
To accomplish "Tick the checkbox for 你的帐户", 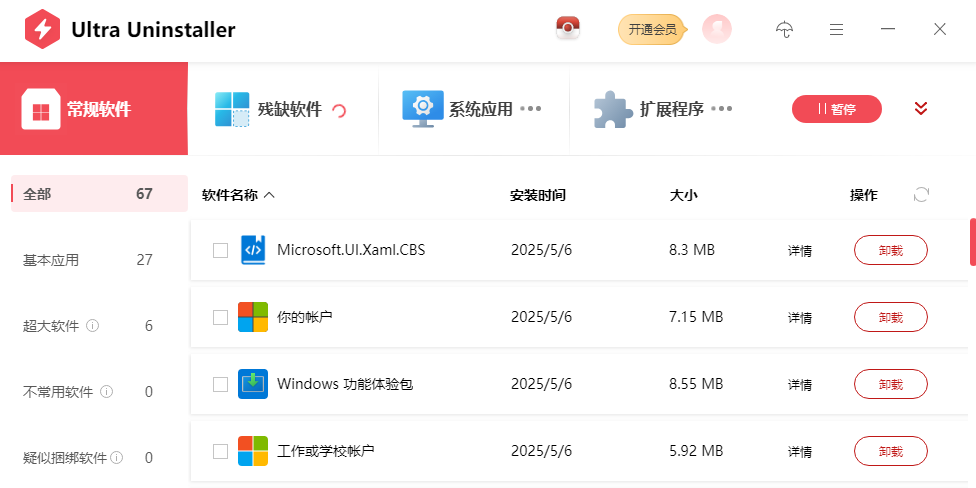I will pyautogui.click(x=220, y=317).
